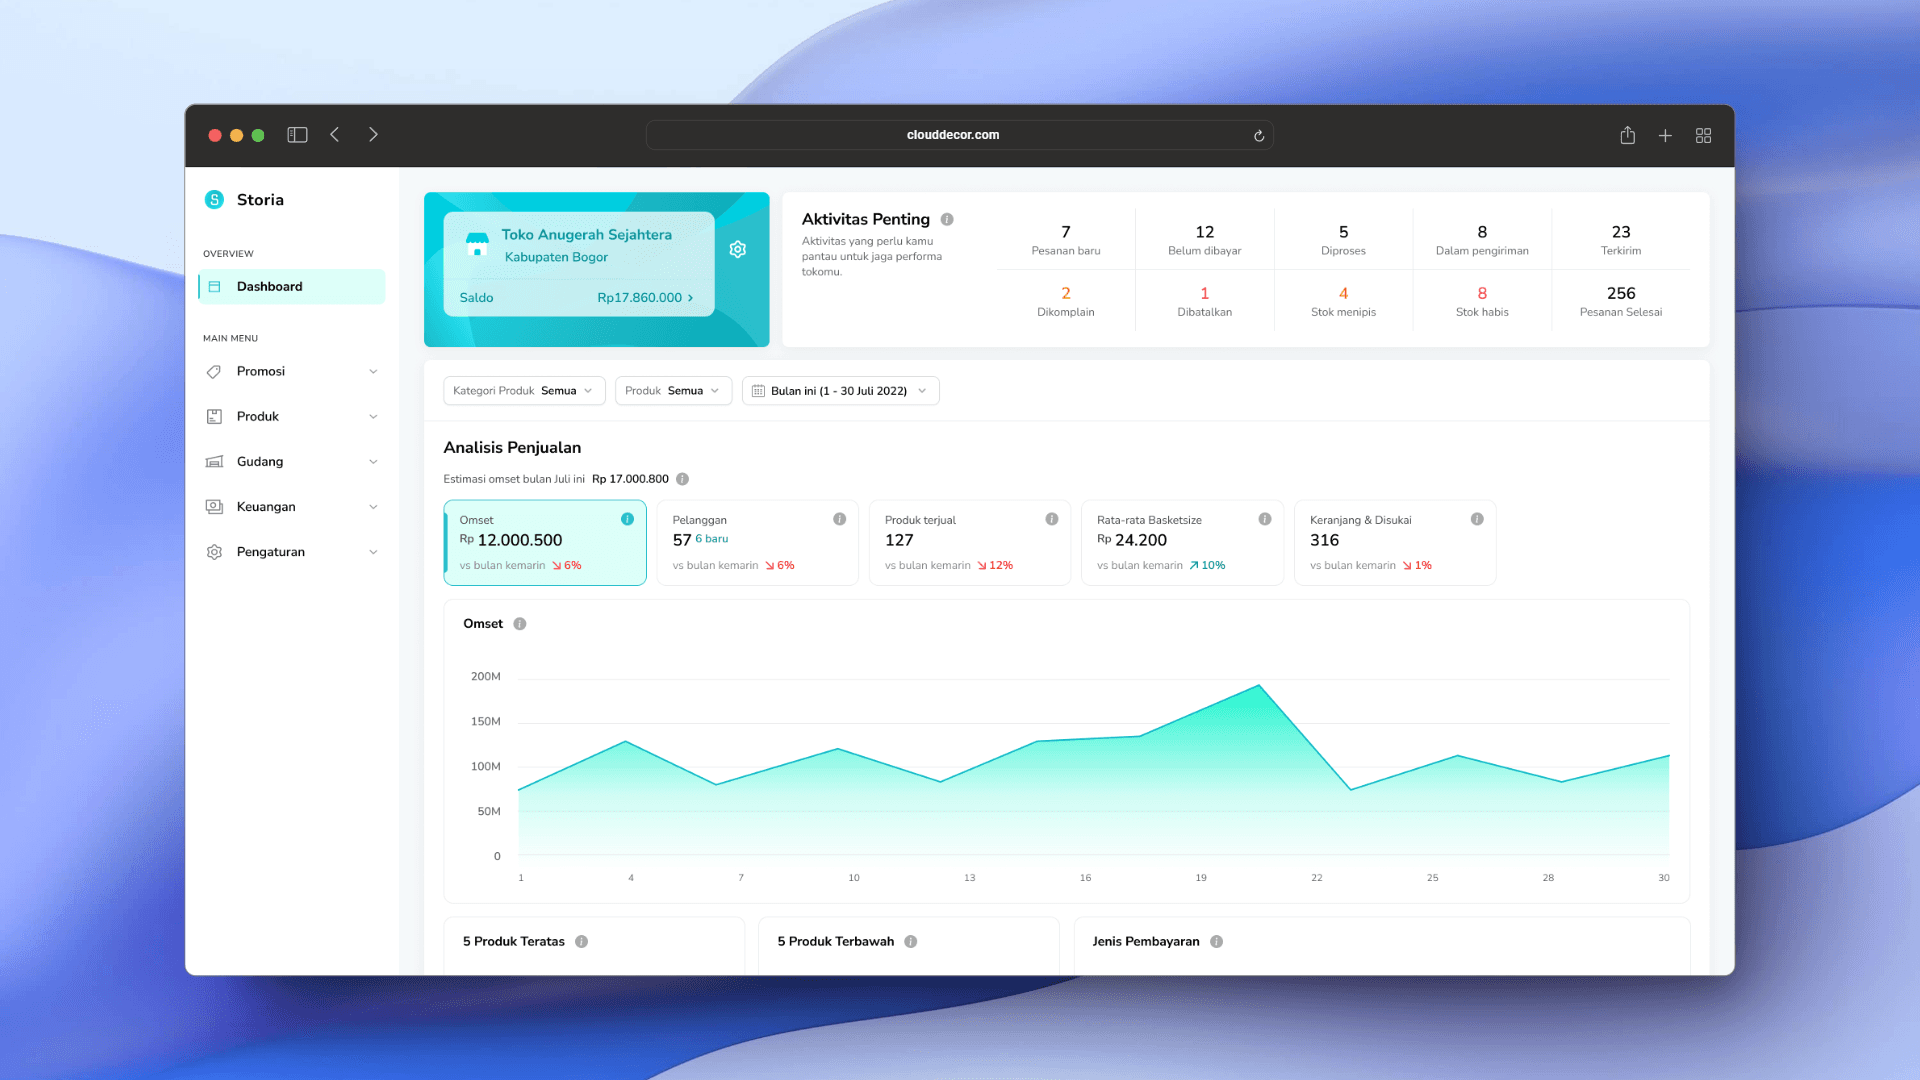
Task: Click new tab plus icon
Action: [x=1665, y=135]
